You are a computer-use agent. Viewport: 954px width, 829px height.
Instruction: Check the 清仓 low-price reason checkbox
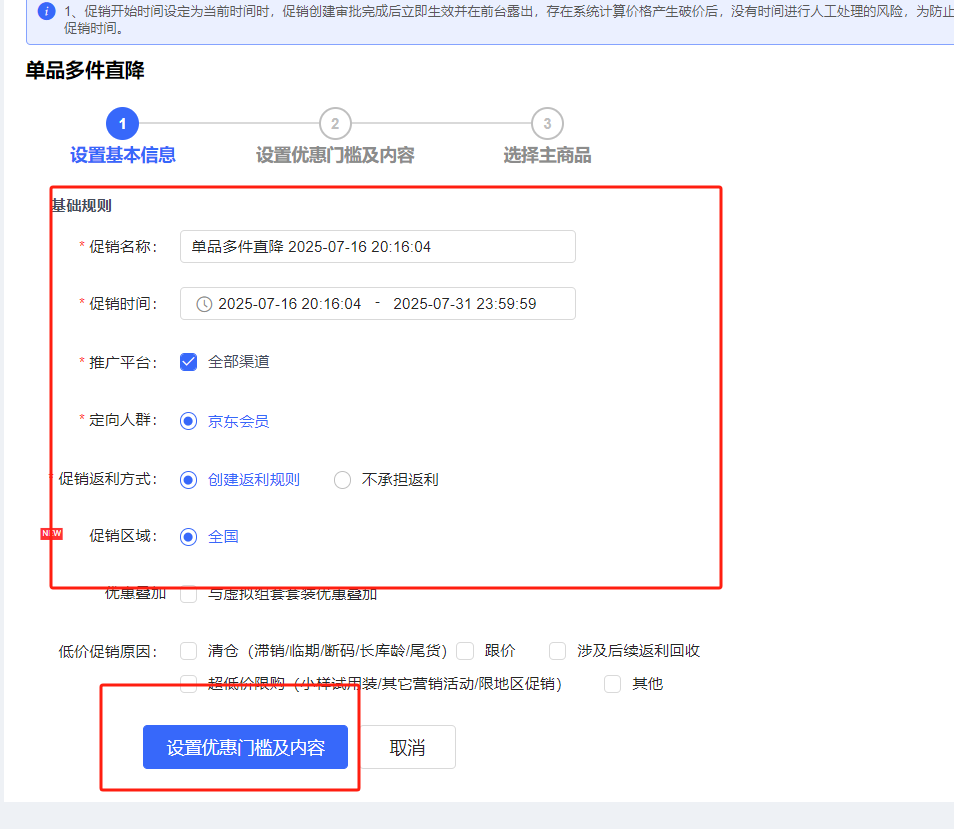click(x=188, y=651)
